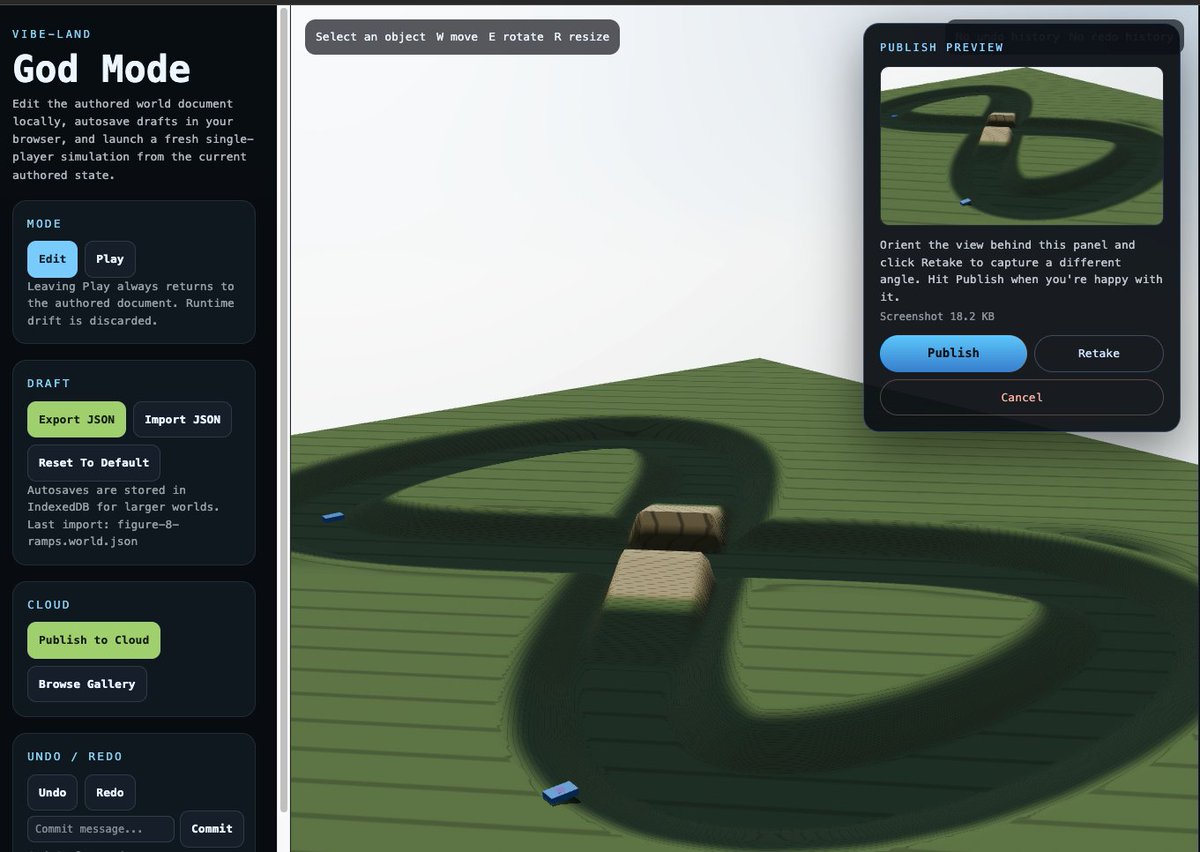This screenshot has width=1200, height=852.
Task: Click Reset To Default button
Action: [x=94, y=463]
